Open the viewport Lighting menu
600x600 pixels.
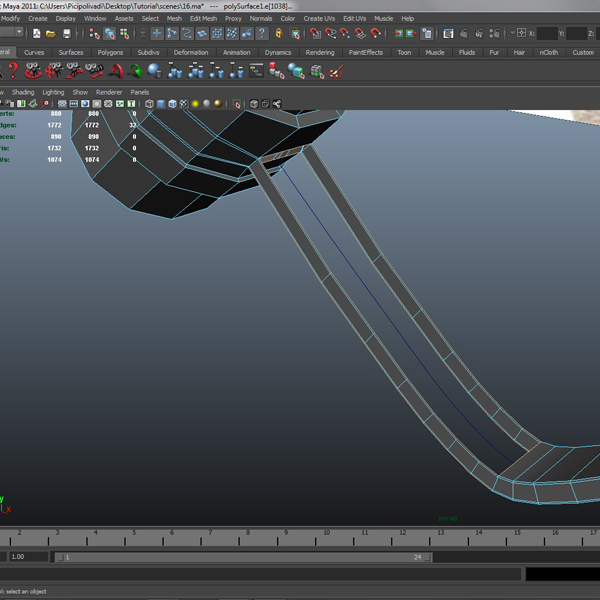pos(53,92)
